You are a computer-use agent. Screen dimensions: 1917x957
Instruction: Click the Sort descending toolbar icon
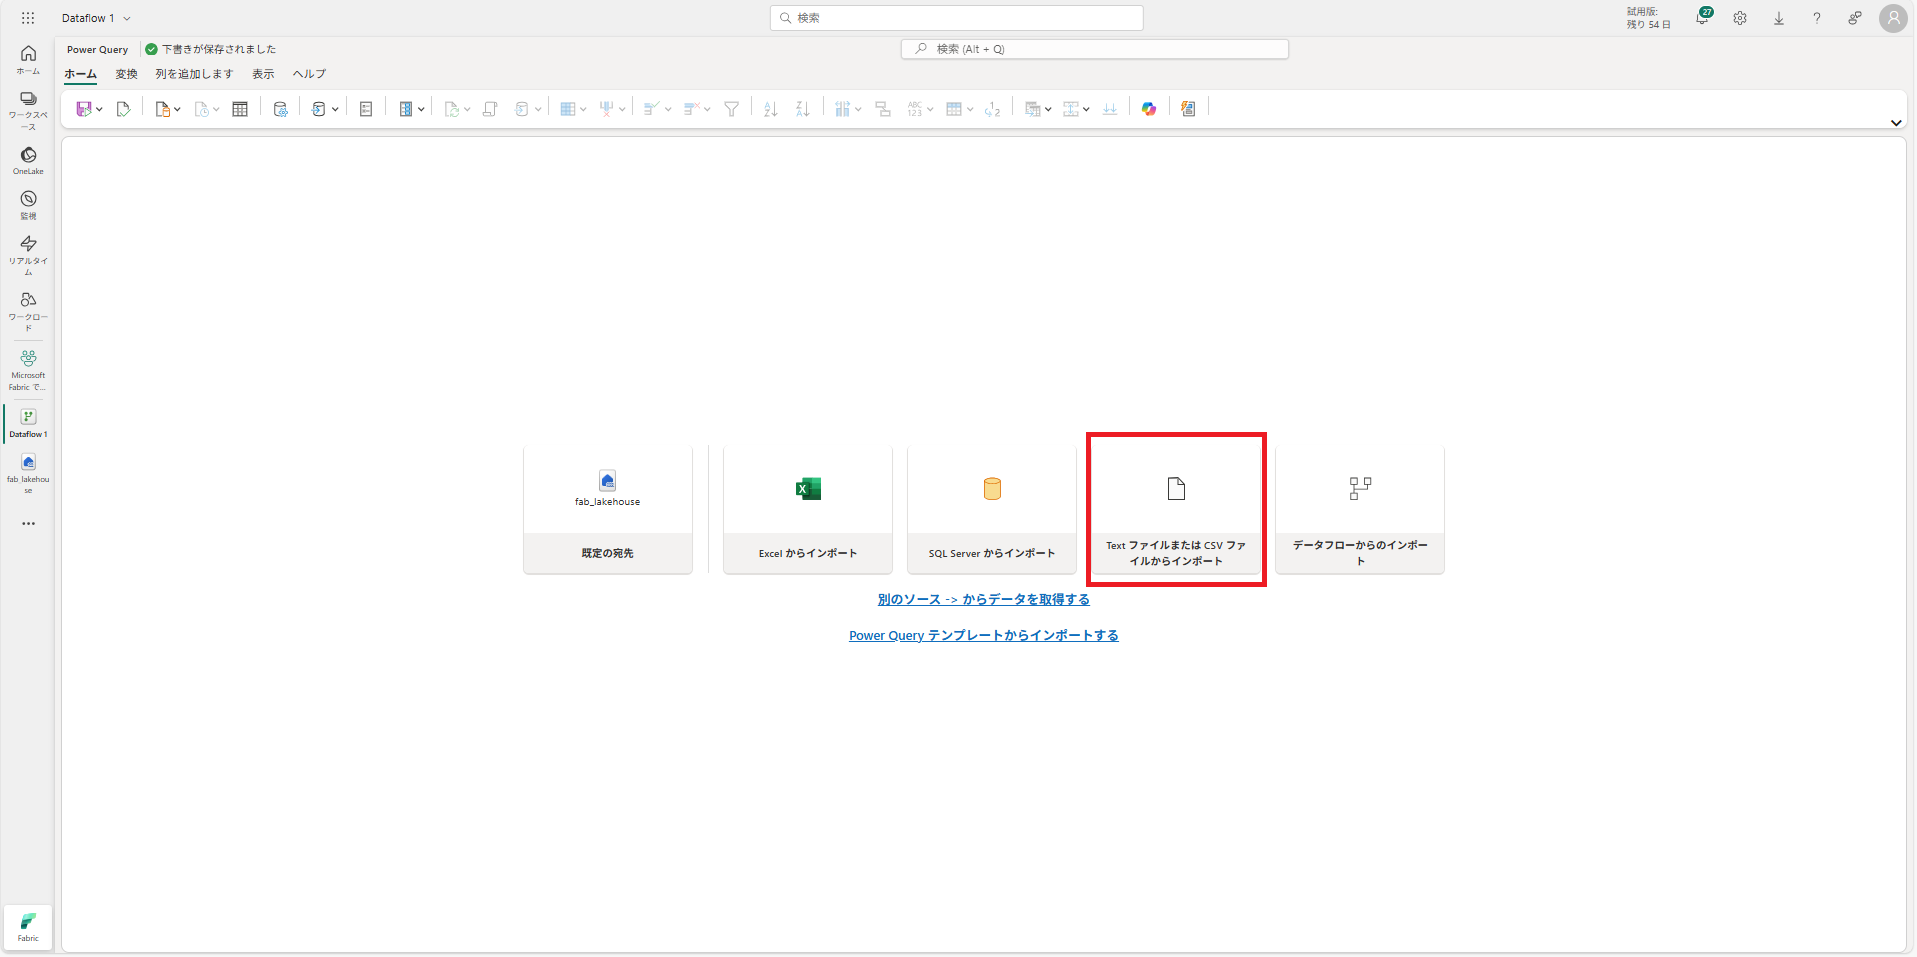click(x=802, y=109)
